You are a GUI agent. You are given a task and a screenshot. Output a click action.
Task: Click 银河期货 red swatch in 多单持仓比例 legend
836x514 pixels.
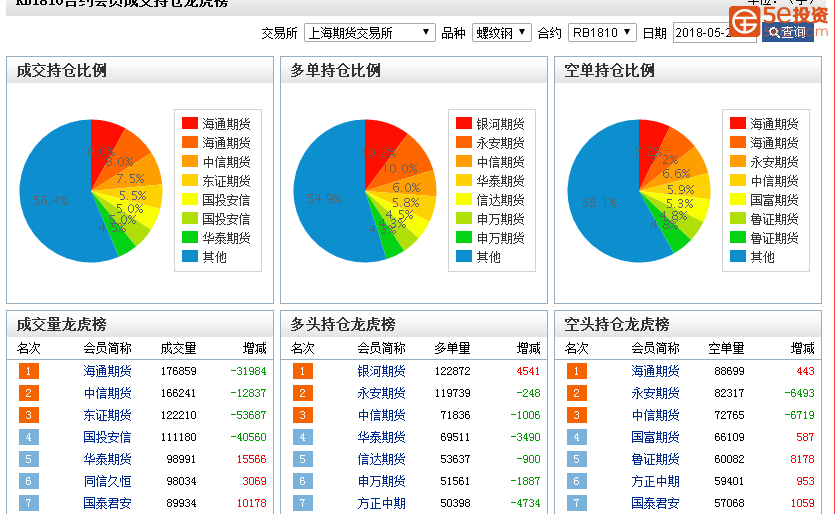click(464, 124)
